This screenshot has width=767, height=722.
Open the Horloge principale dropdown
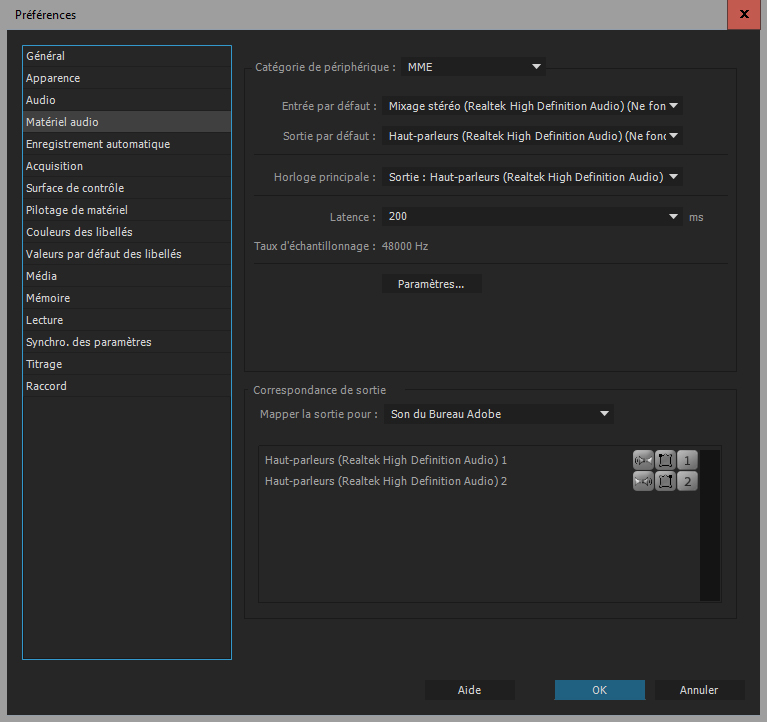point(532,177)
